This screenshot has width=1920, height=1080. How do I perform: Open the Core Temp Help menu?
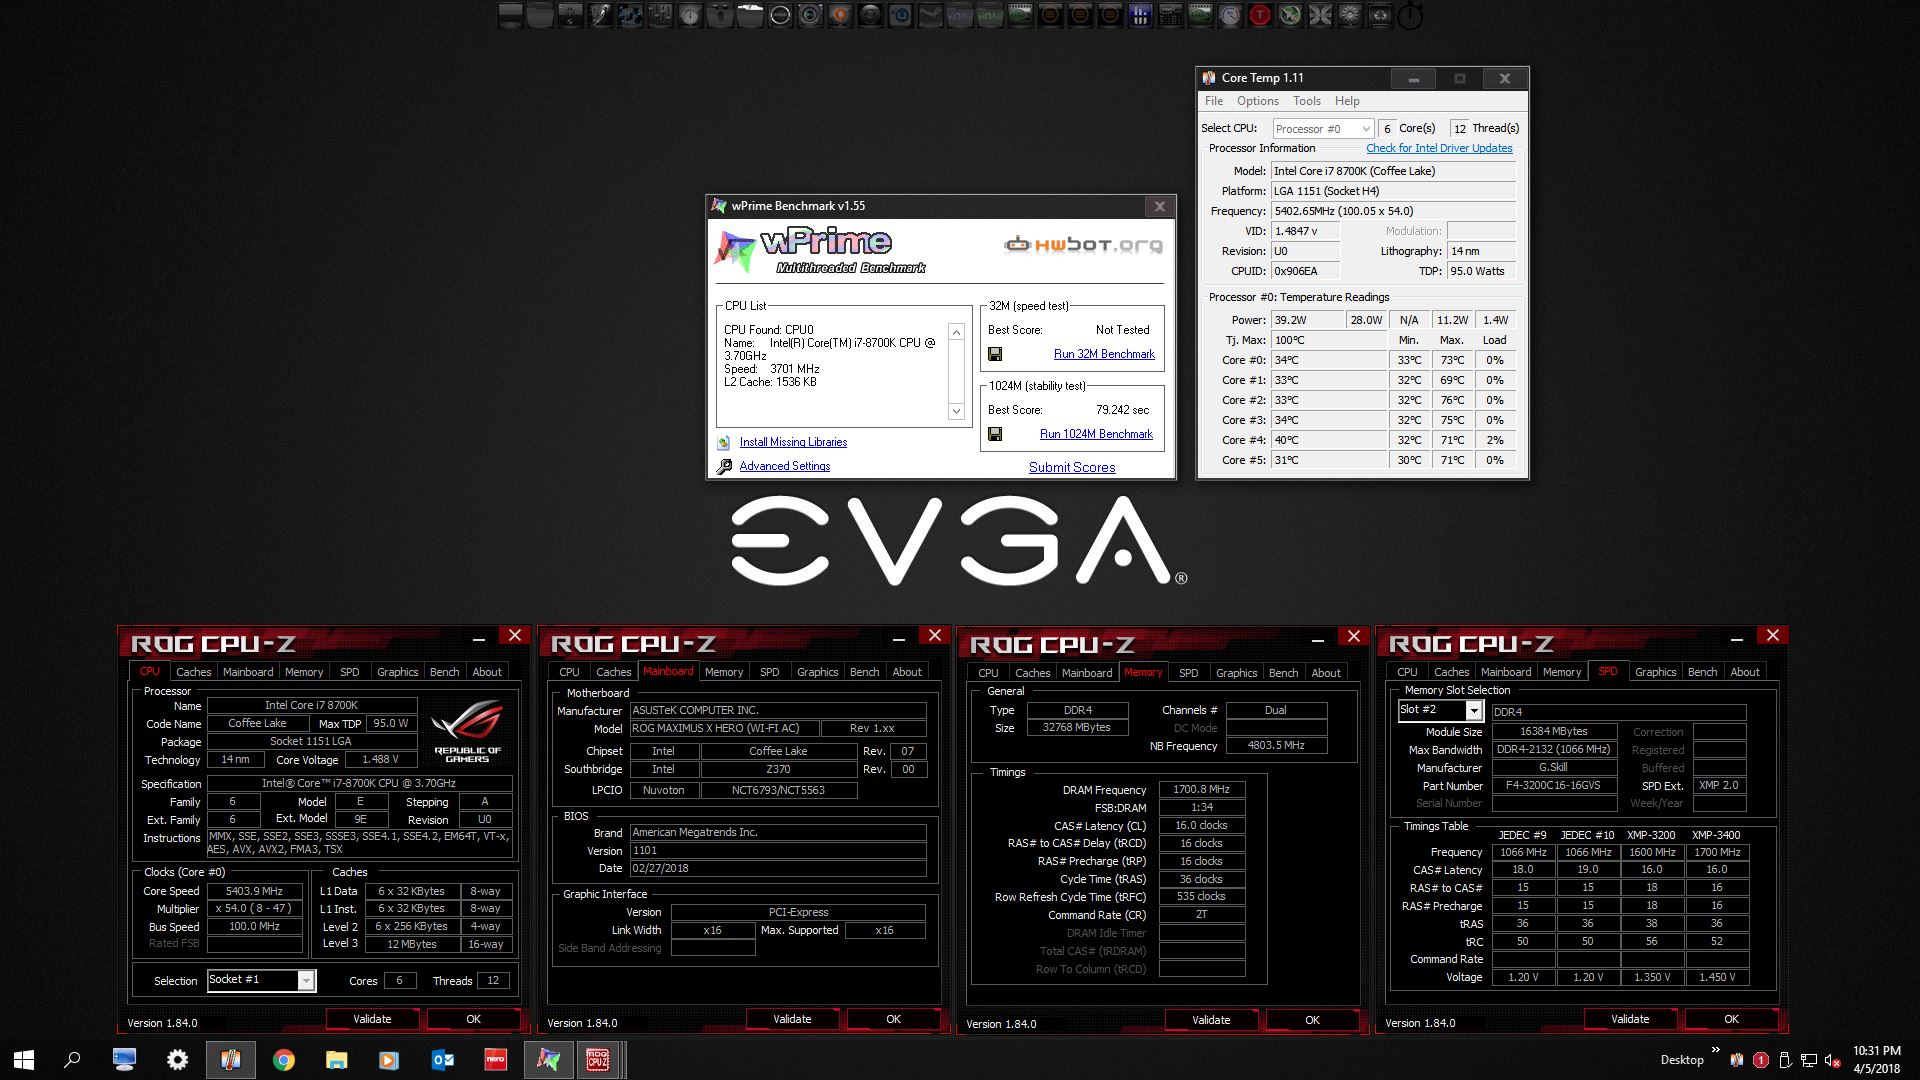point(1347,101)
